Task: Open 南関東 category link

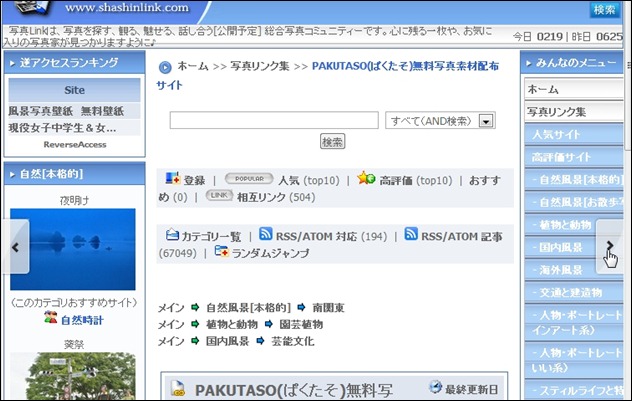Action: pyautogui.click(x=328, y=308)
